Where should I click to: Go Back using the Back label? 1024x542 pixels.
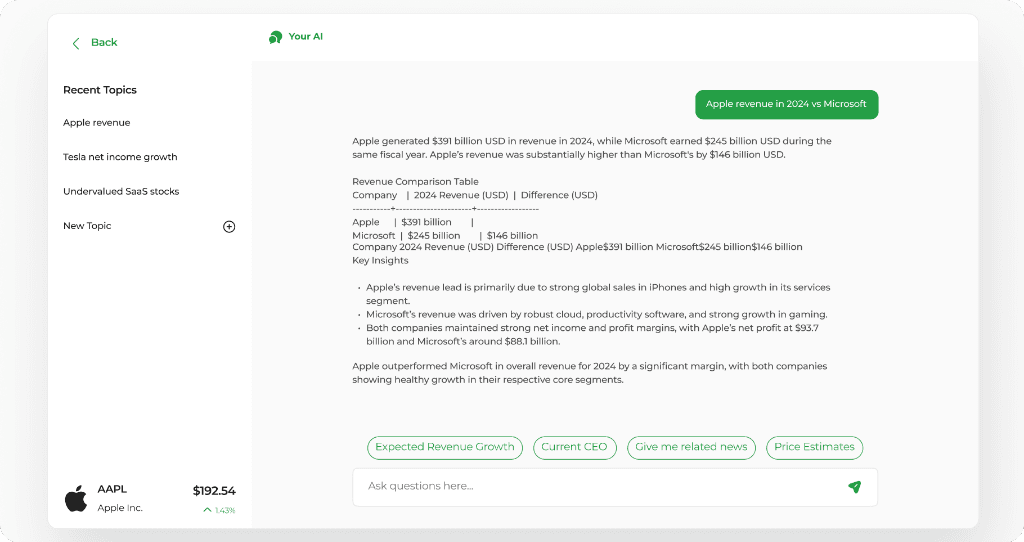click(x=104, y=42)
